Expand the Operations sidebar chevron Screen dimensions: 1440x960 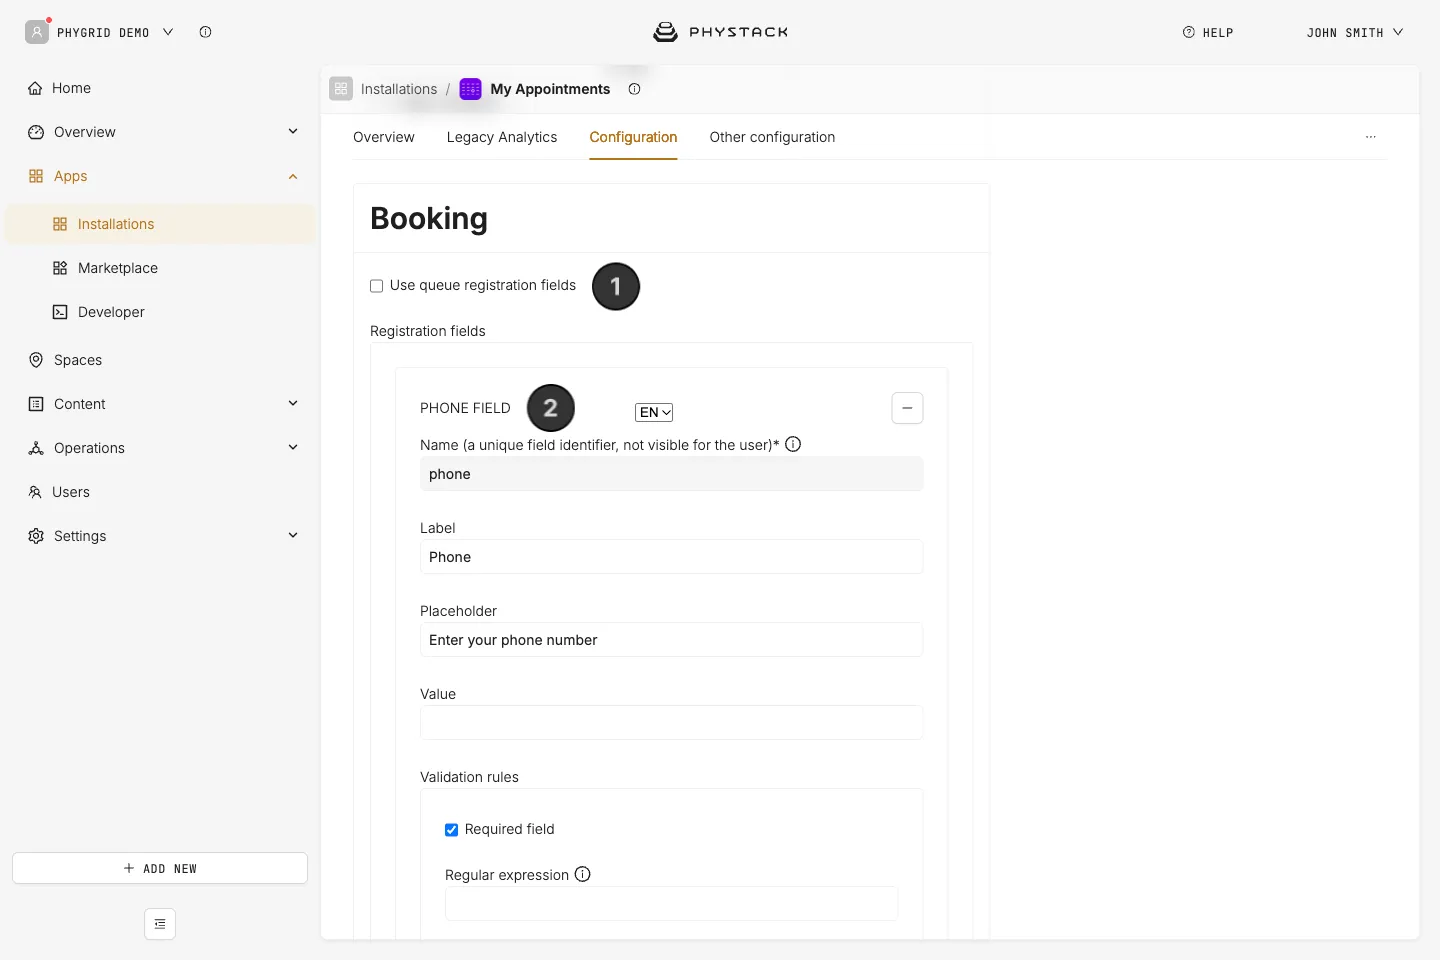pyautogui.click(x=293, y=447)
